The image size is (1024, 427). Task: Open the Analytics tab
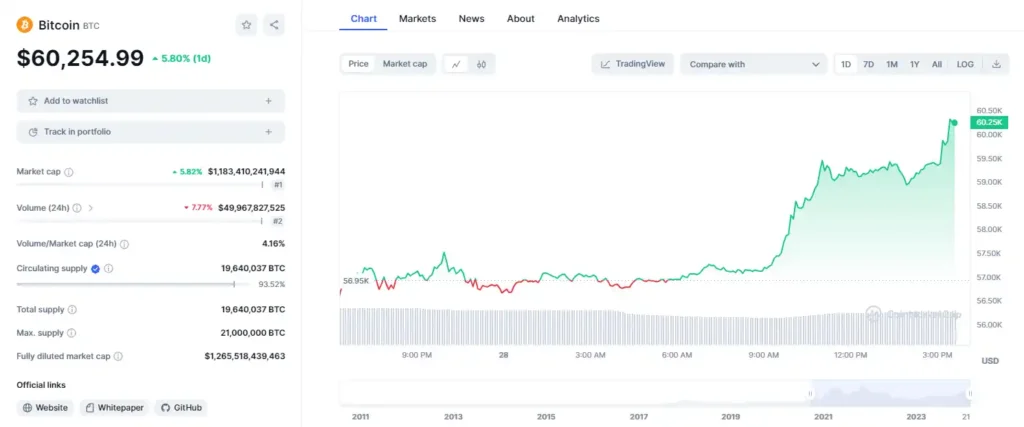point(578,18)
